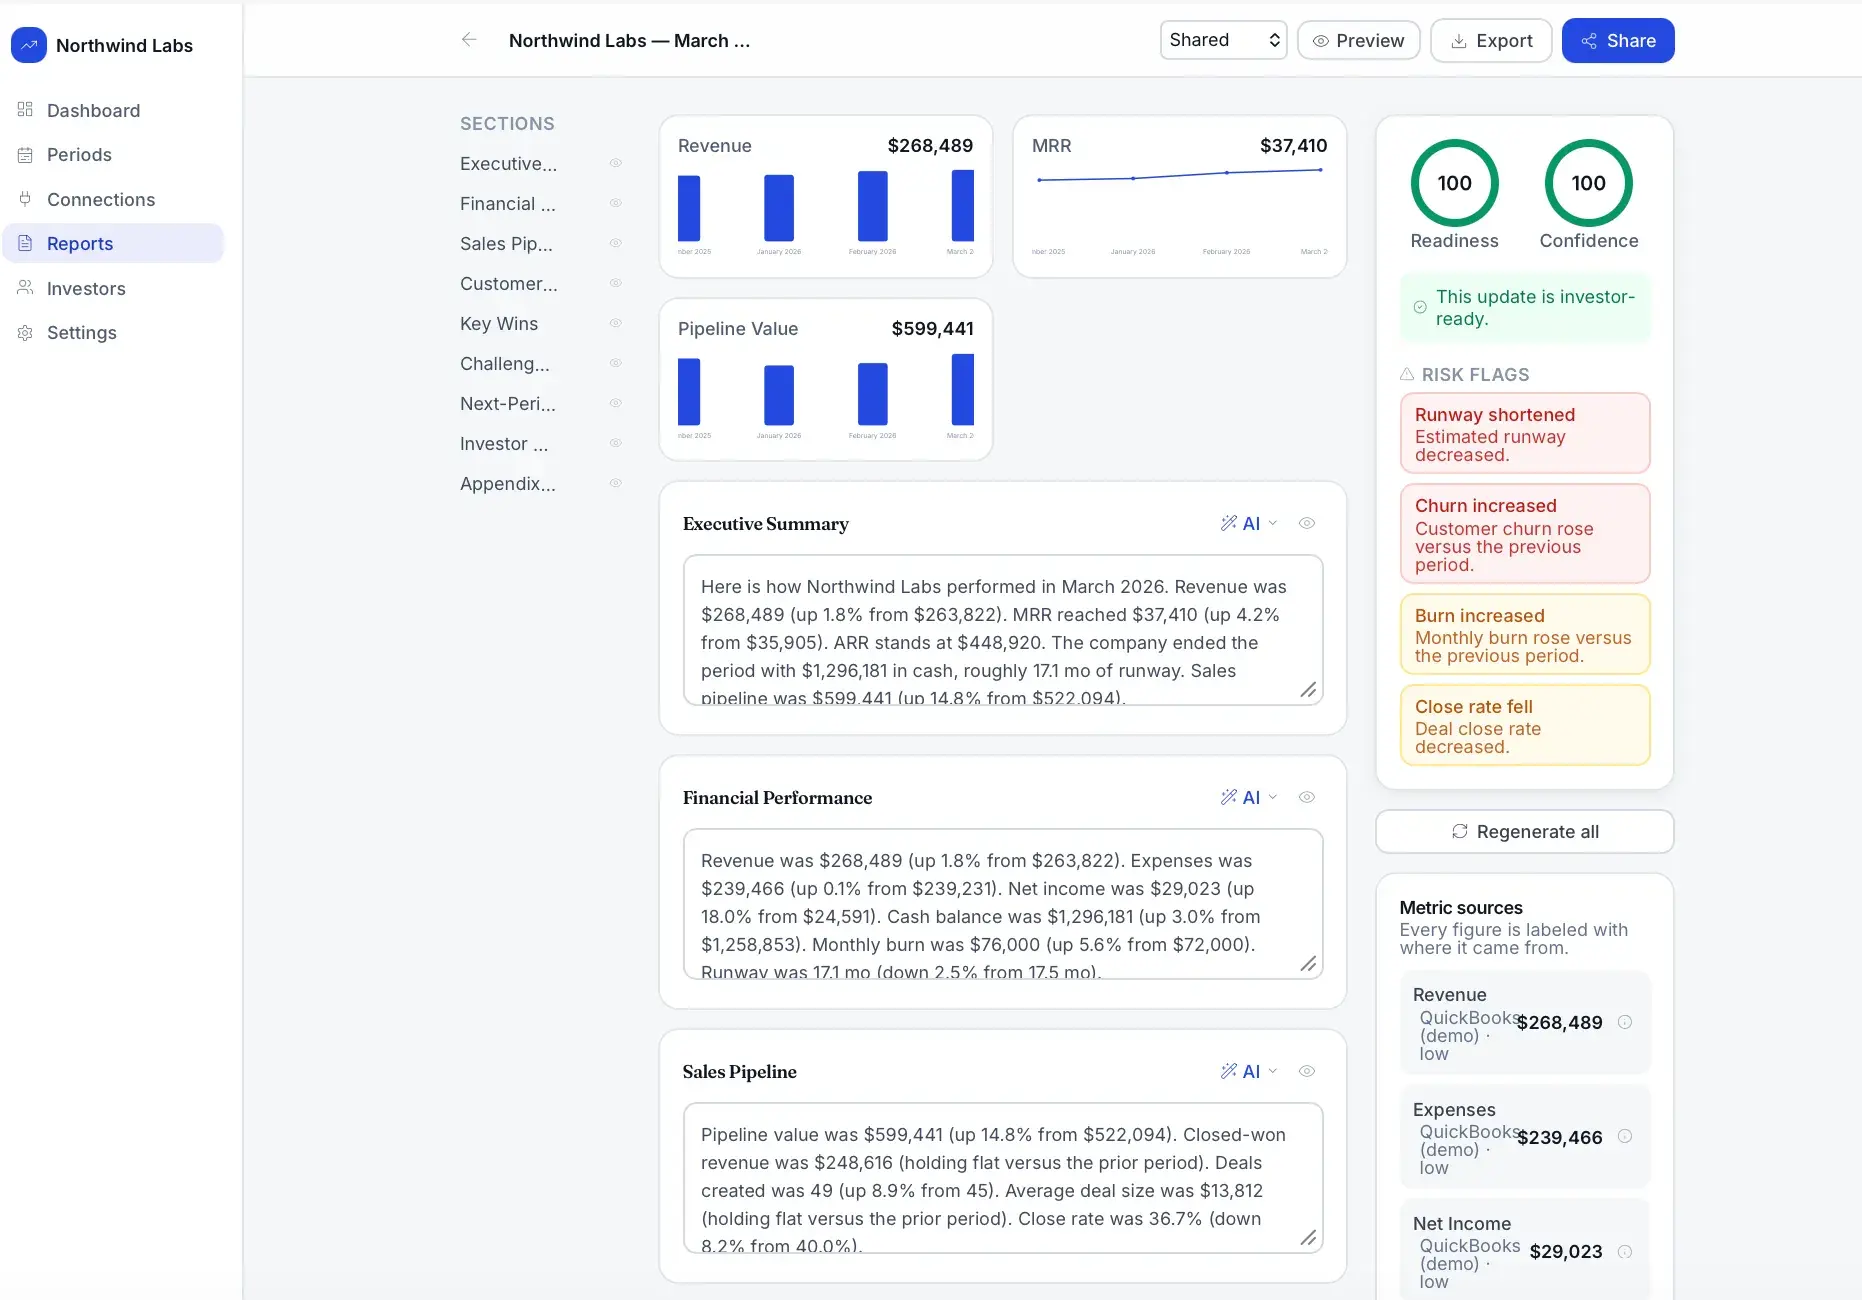
Task: Open Settings in the sidebar
Action: click(113, 332)
